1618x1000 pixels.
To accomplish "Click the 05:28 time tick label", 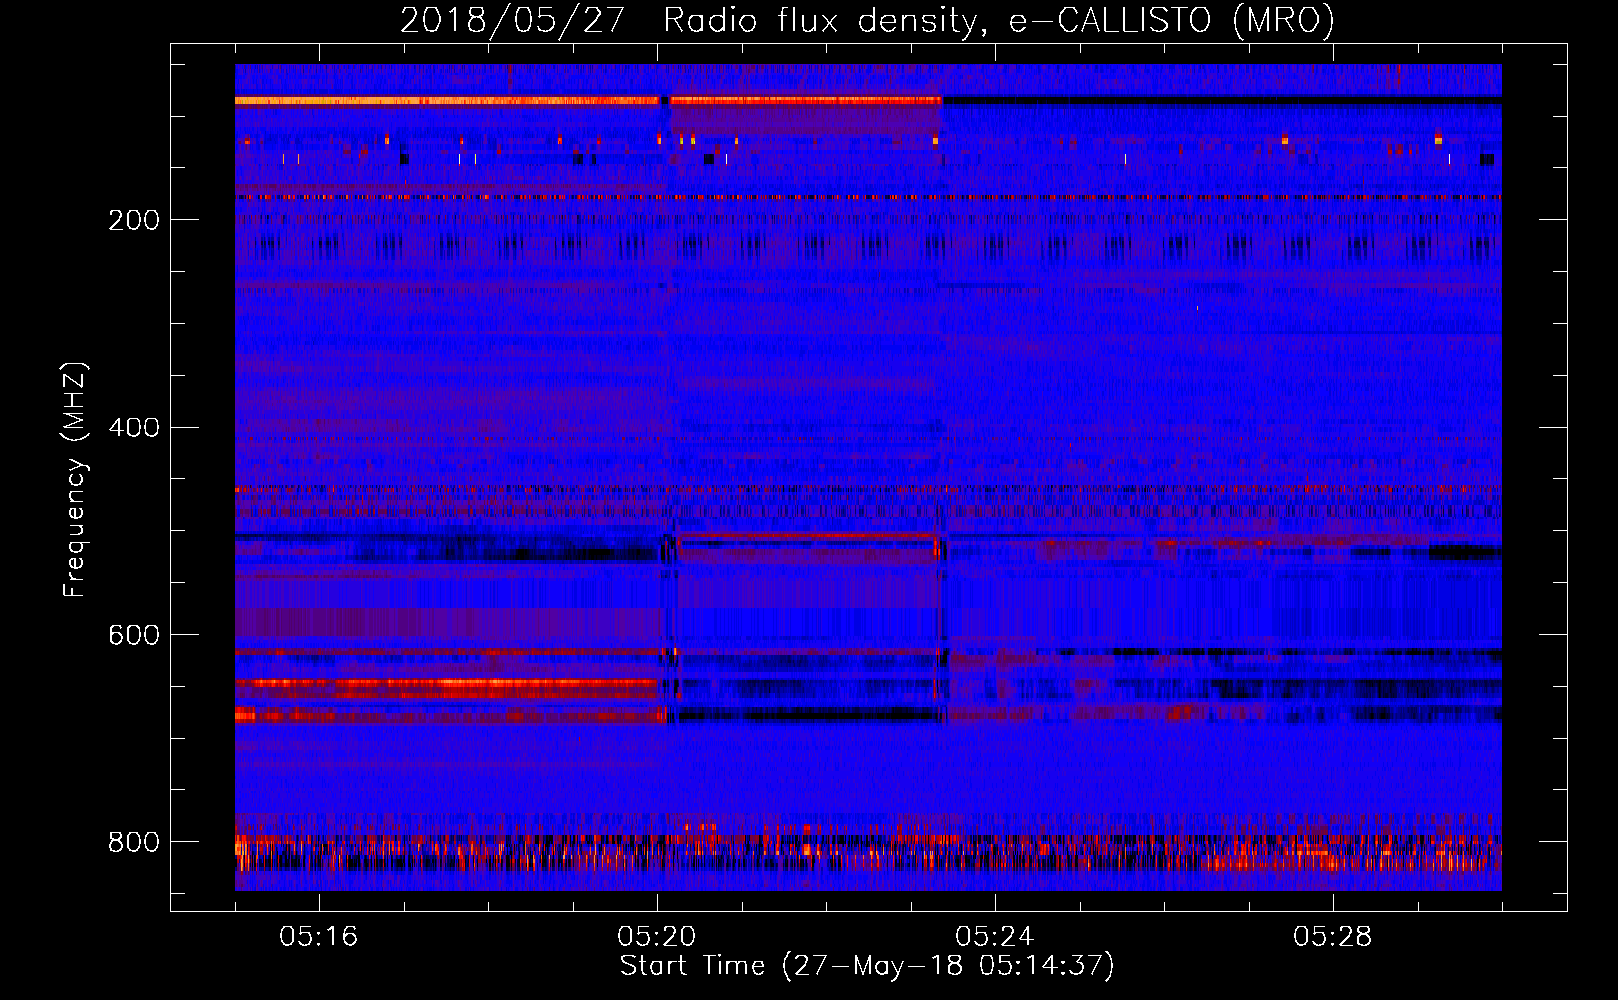I will [1333, 937].
